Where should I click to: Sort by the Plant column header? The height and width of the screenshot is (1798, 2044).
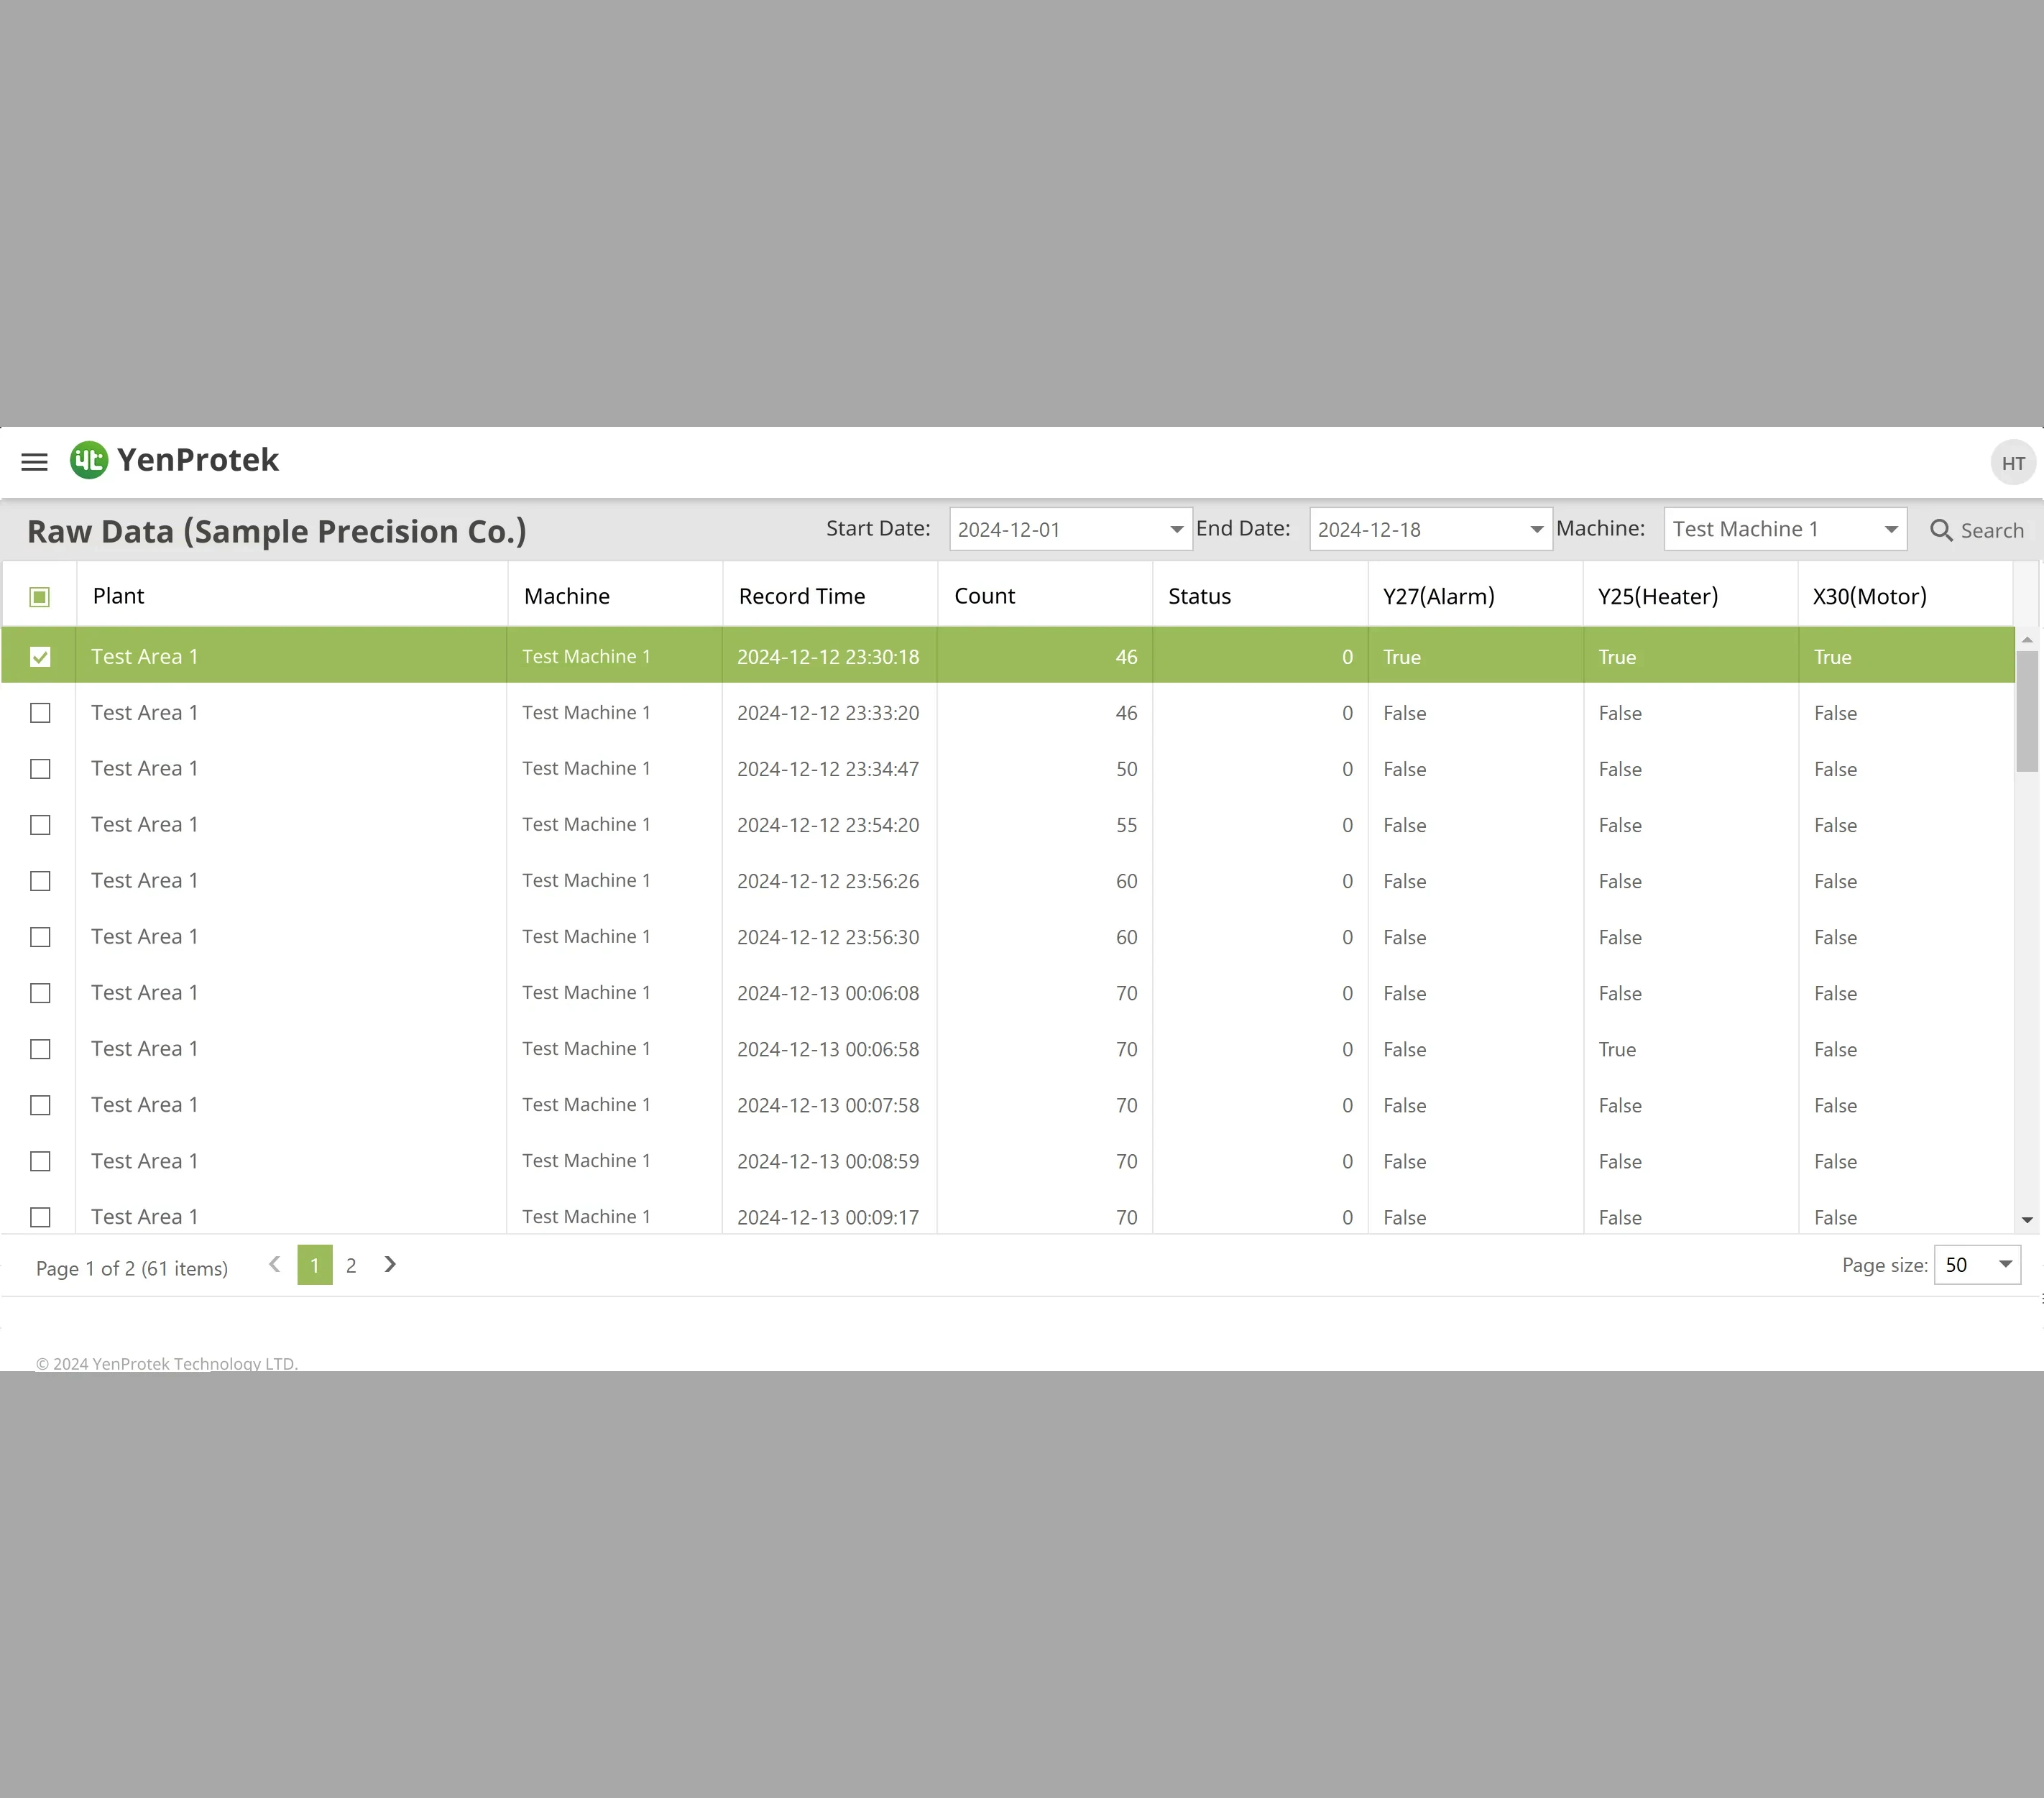292,596
